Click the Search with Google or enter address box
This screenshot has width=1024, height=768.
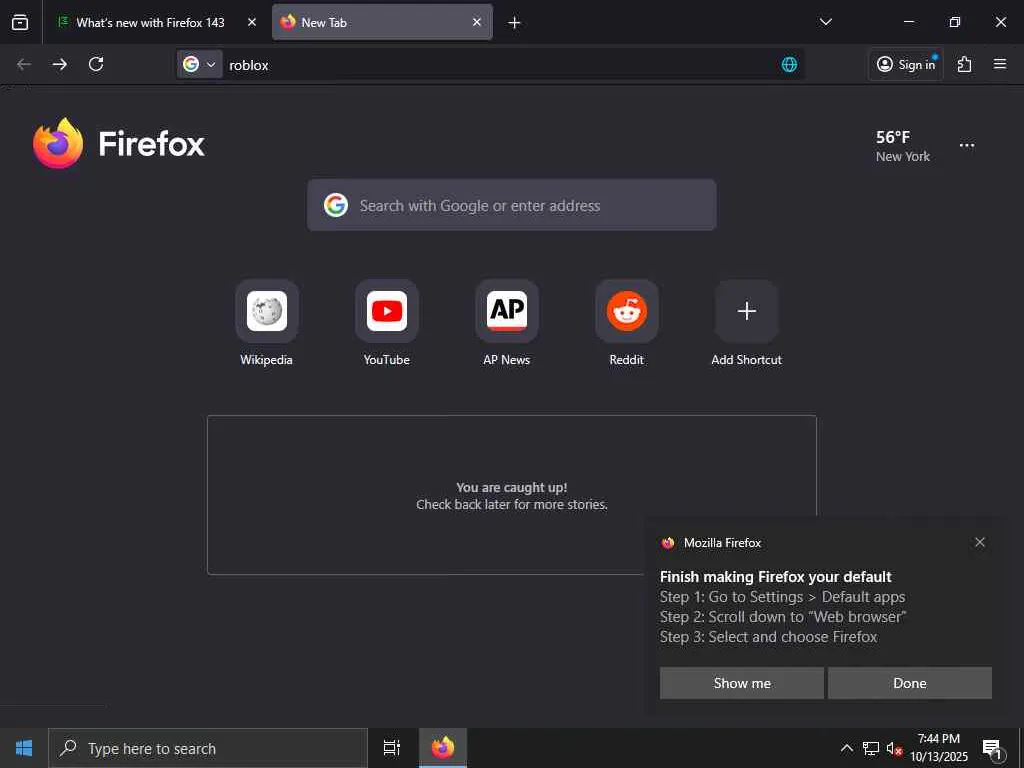click(x=511, y=205)
